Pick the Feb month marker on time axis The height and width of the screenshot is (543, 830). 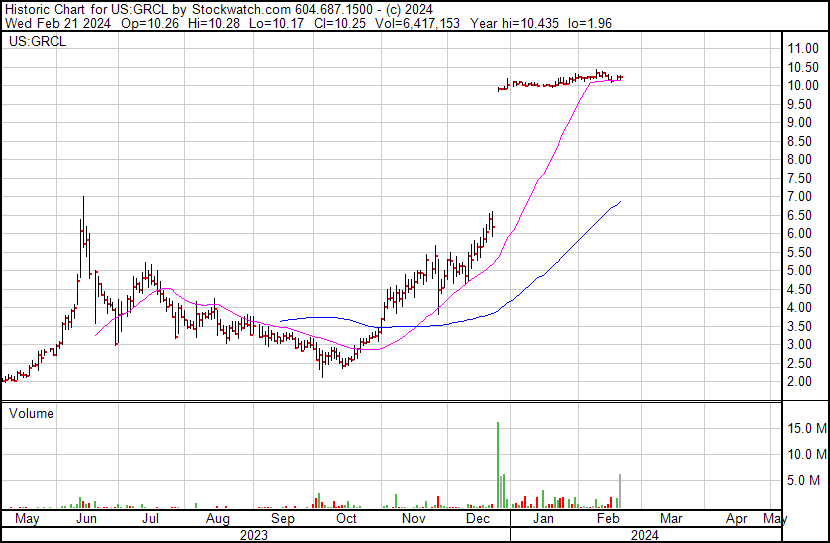[x=607, y=520]
